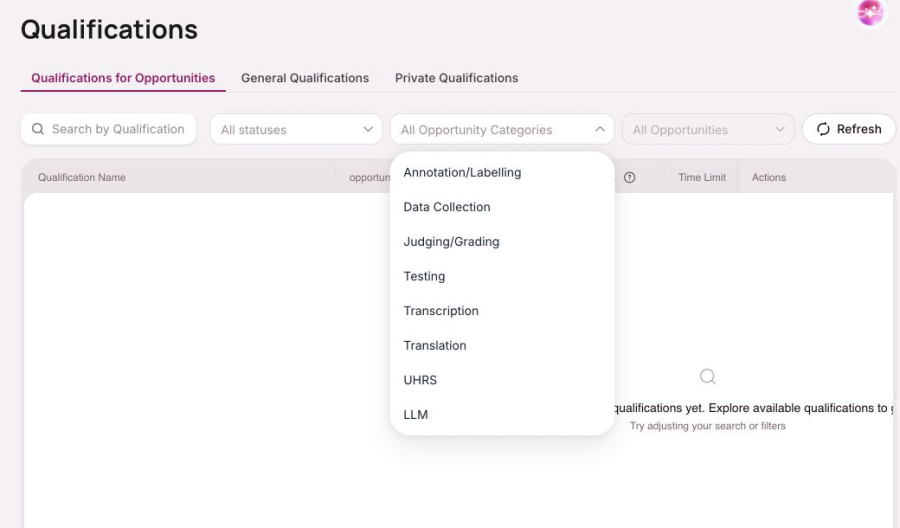The height and width of the screenshot is (528, 900).
Task: Click the empty-state search icon above the message
Action: coord(707,376)
